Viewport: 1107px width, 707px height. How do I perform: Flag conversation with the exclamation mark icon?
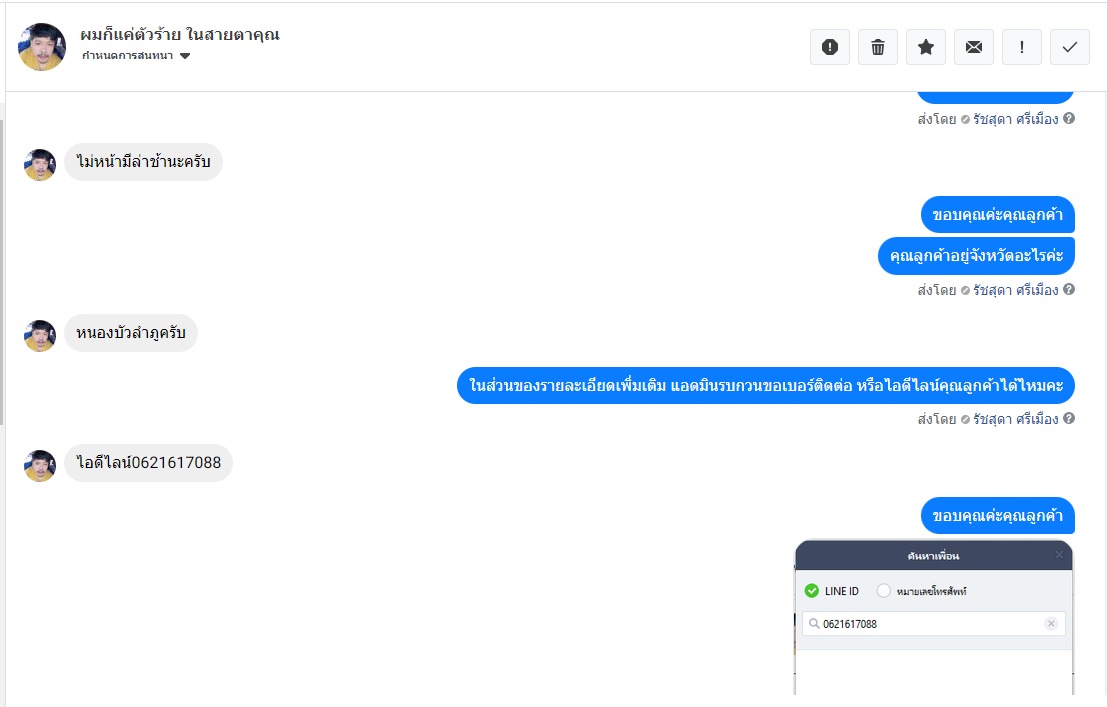[1022, 47]
